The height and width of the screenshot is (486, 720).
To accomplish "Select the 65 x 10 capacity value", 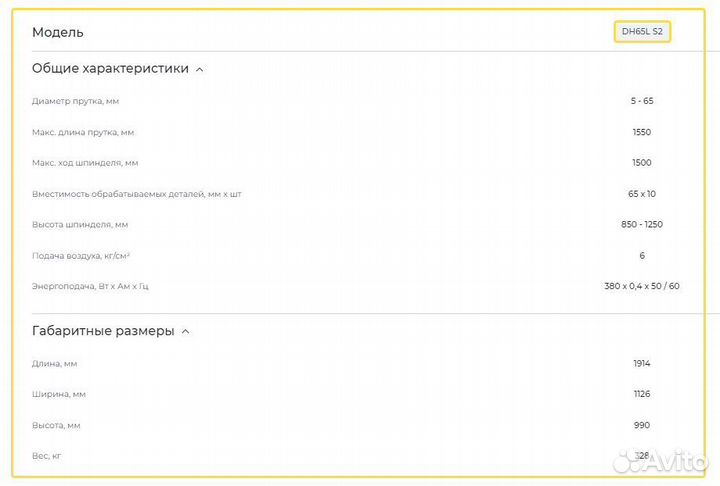I will 642,194.
